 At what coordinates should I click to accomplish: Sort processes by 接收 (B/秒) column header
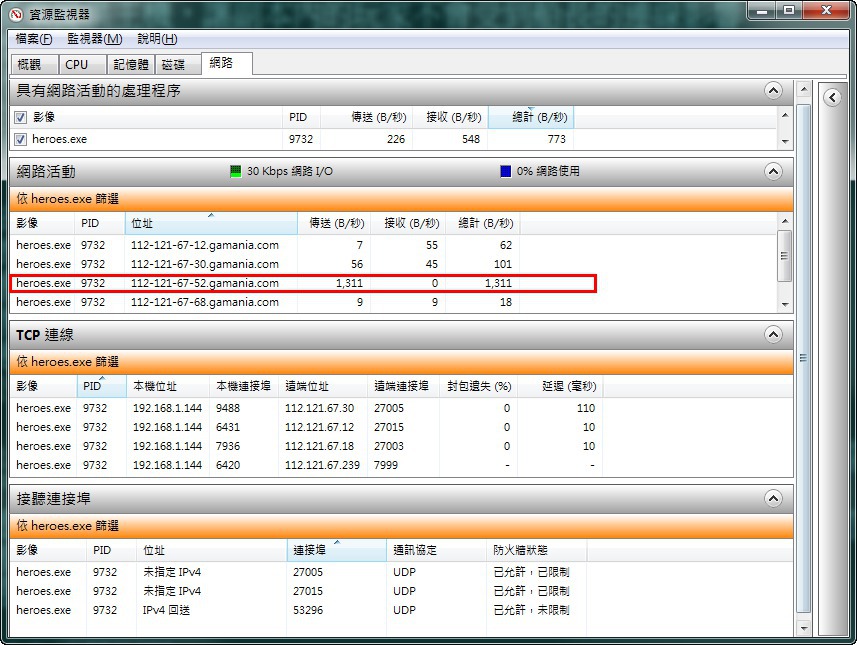450,117
